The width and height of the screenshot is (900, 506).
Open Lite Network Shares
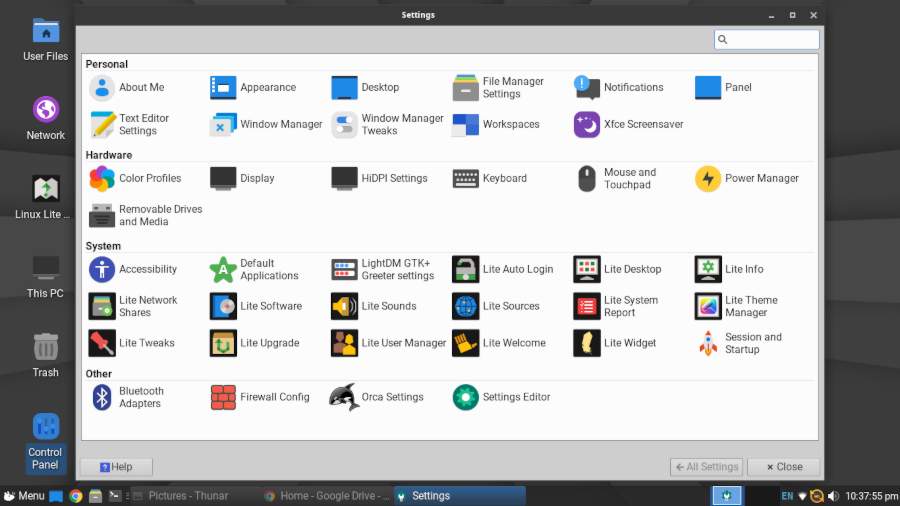(x=133, y=306)
